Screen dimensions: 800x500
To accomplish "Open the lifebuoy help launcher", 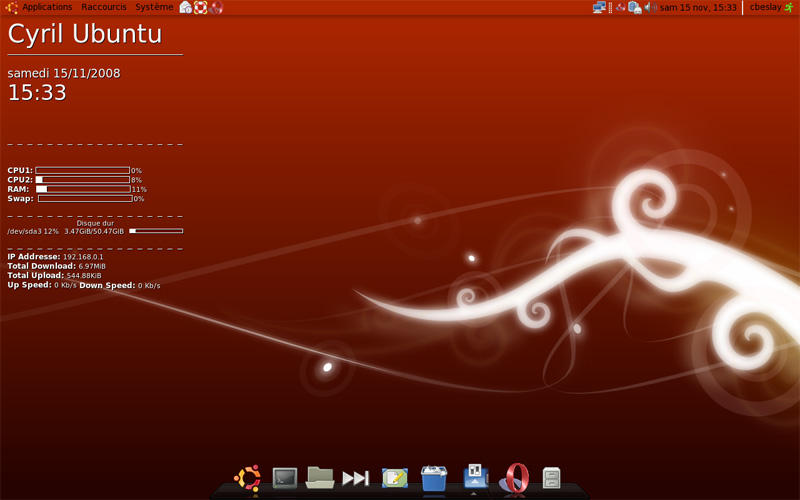I will [201, 7].
